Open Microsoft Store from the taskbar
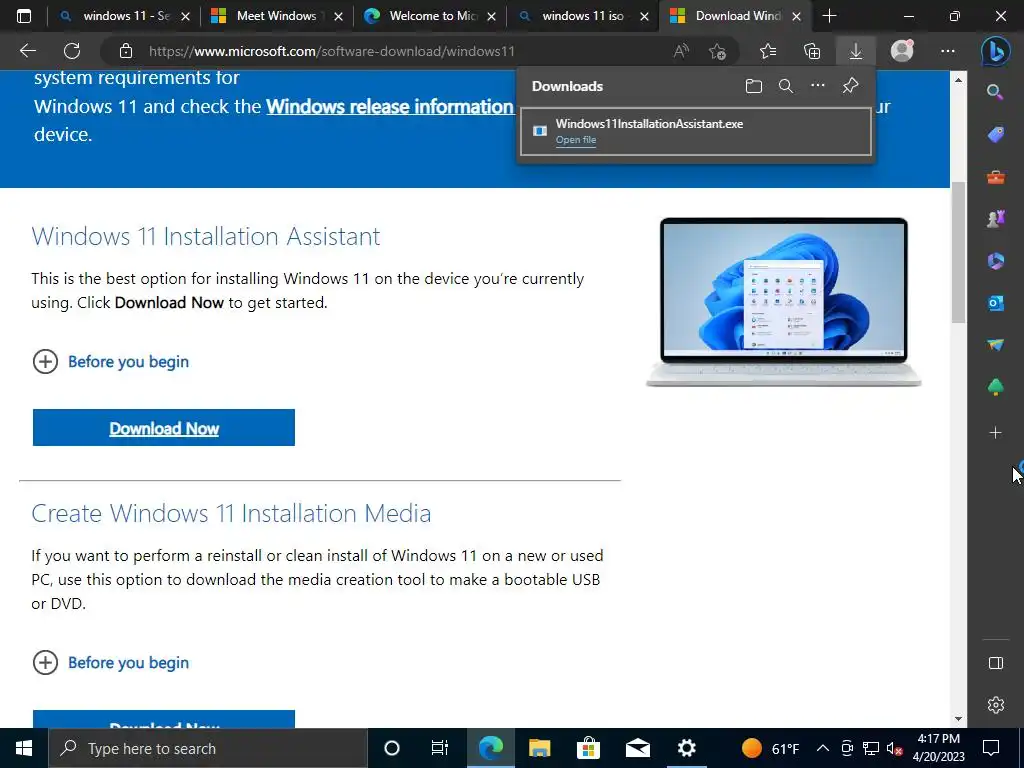 click(588, 748)
